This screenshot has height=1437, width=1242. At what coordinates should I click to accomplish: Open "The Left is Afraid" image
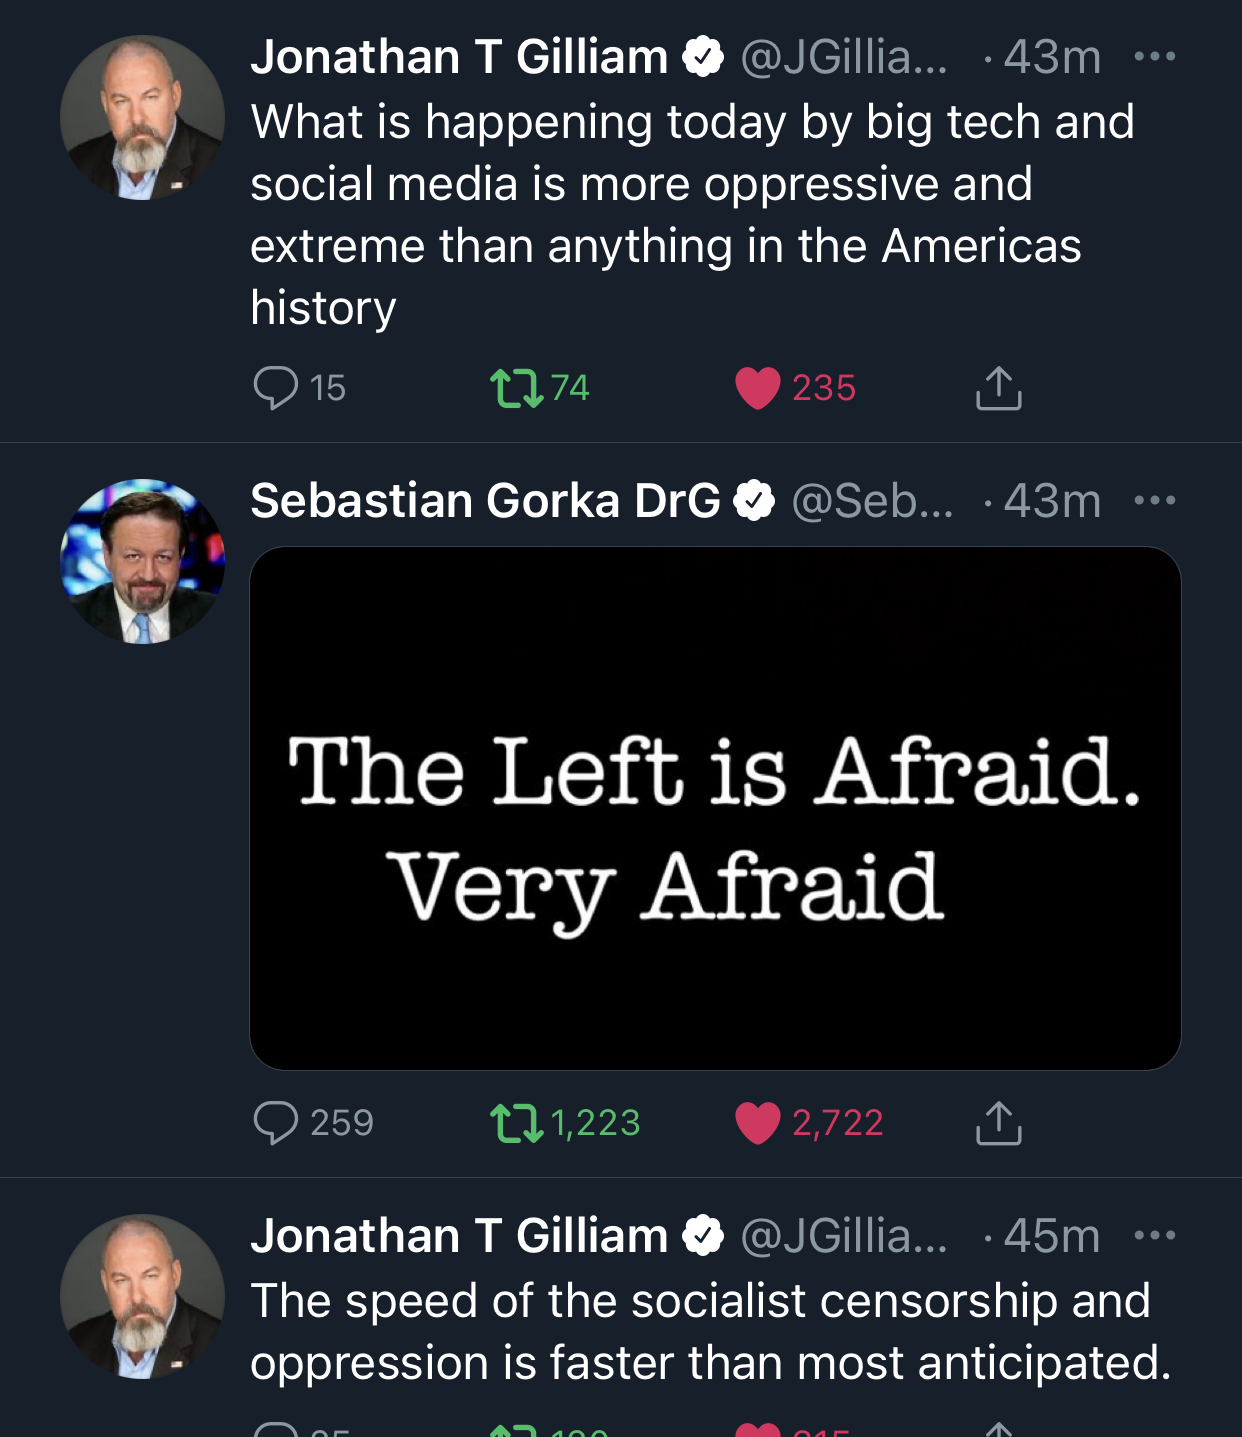(x=715, y=808)
